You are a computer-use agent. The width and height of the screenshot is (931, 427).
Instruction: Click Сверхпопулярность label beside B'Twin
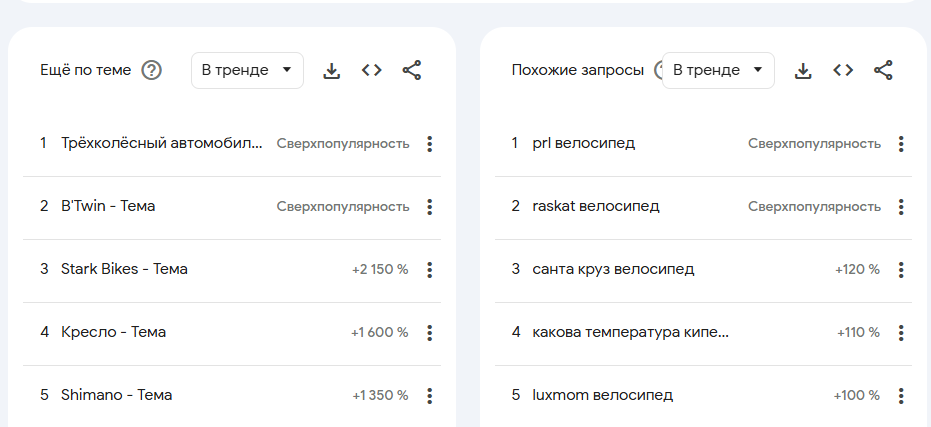343,207
